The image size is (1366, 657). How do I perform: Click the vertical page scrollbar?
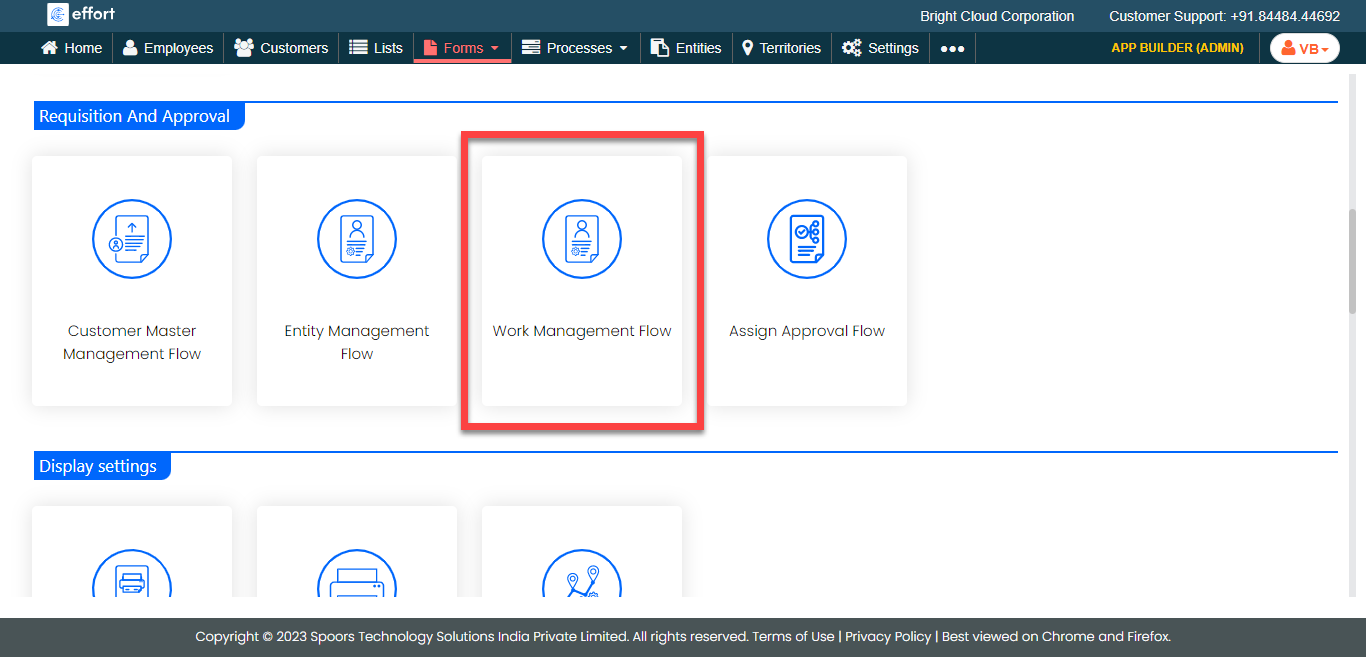pyautogui.click(x=1353, y=262)
